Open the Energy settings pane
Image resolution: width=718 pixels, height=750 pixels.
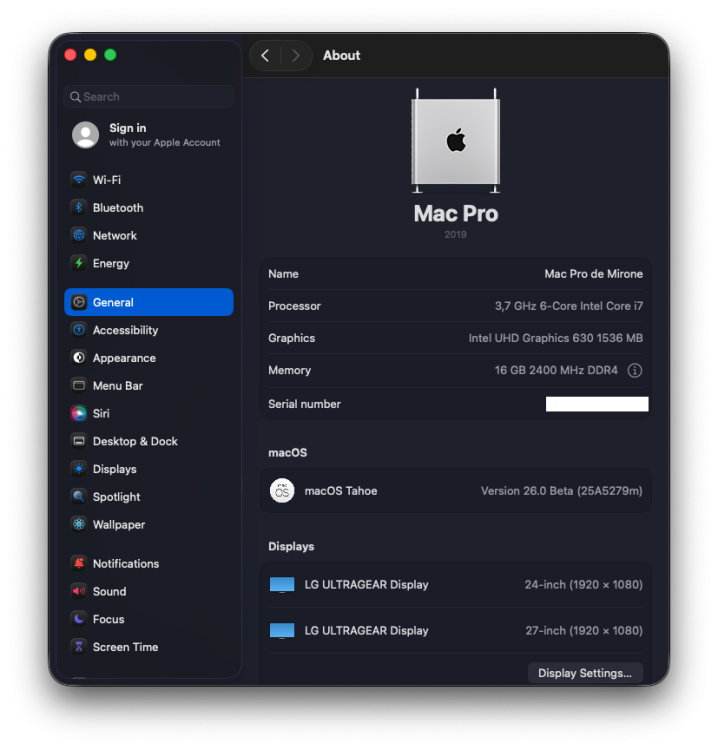tap(149, 263)
